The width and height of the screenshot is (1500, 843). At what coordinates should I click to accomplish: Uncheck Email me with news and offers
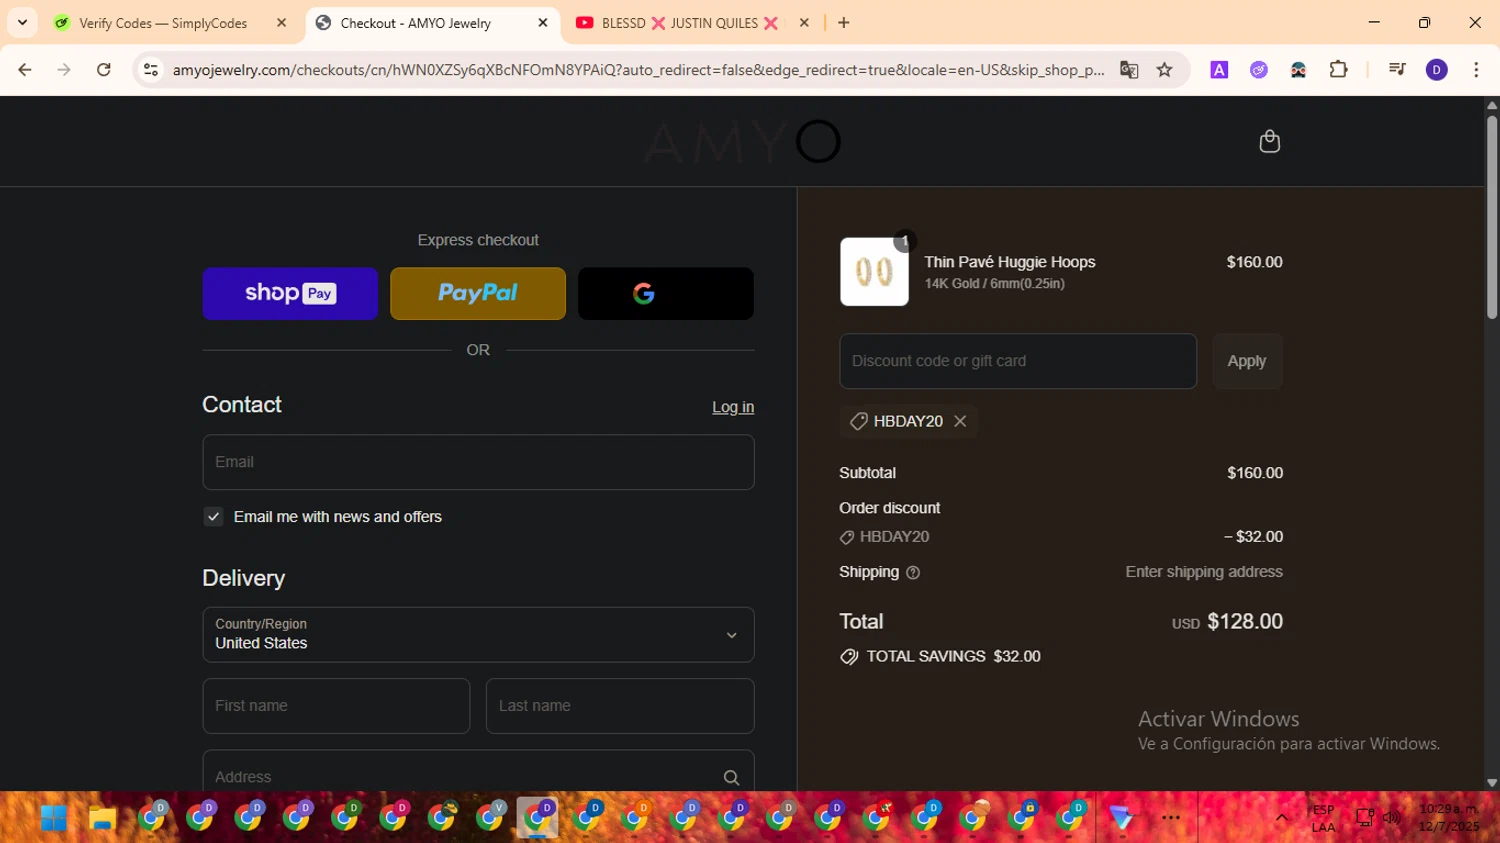pos(213,517)
